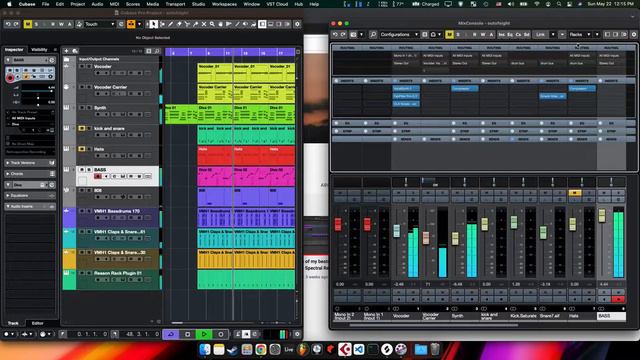Toggle solo on kick and snare track
Image resolution: width=640 pixels, height=360 pixels.
coord(89,128)
